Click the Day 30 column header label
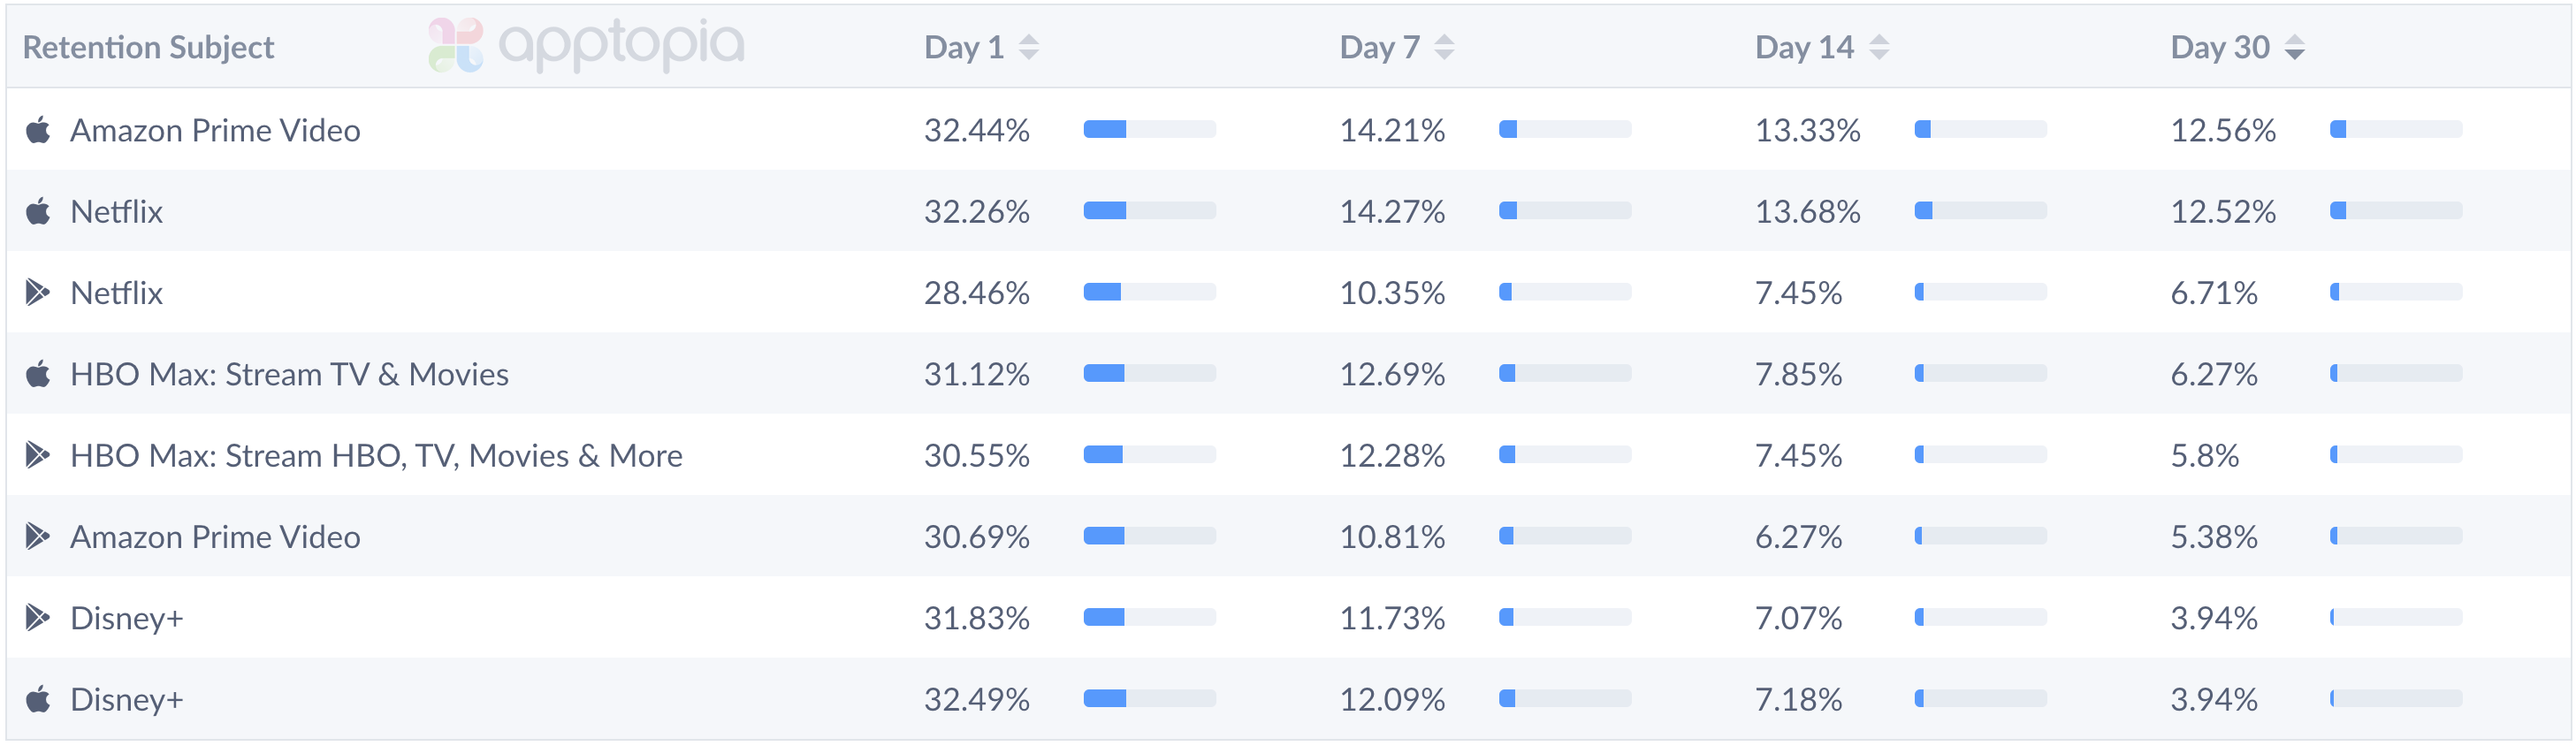 tap(2219, 47)
